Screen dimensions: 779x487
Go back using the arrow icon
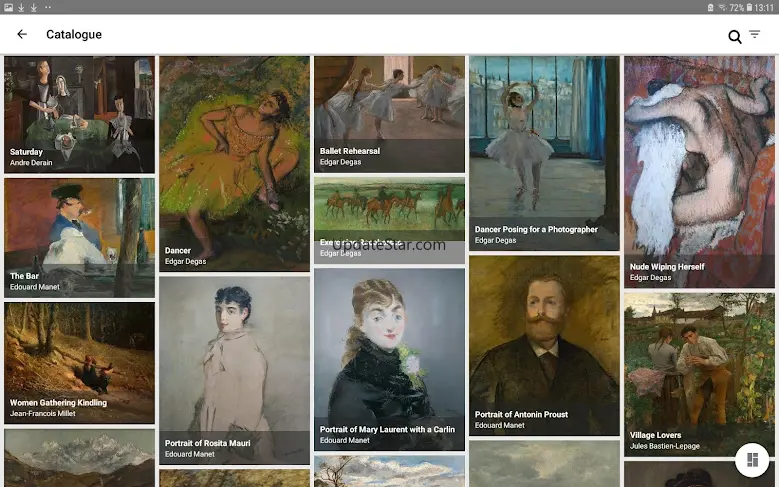pos(22,34)
